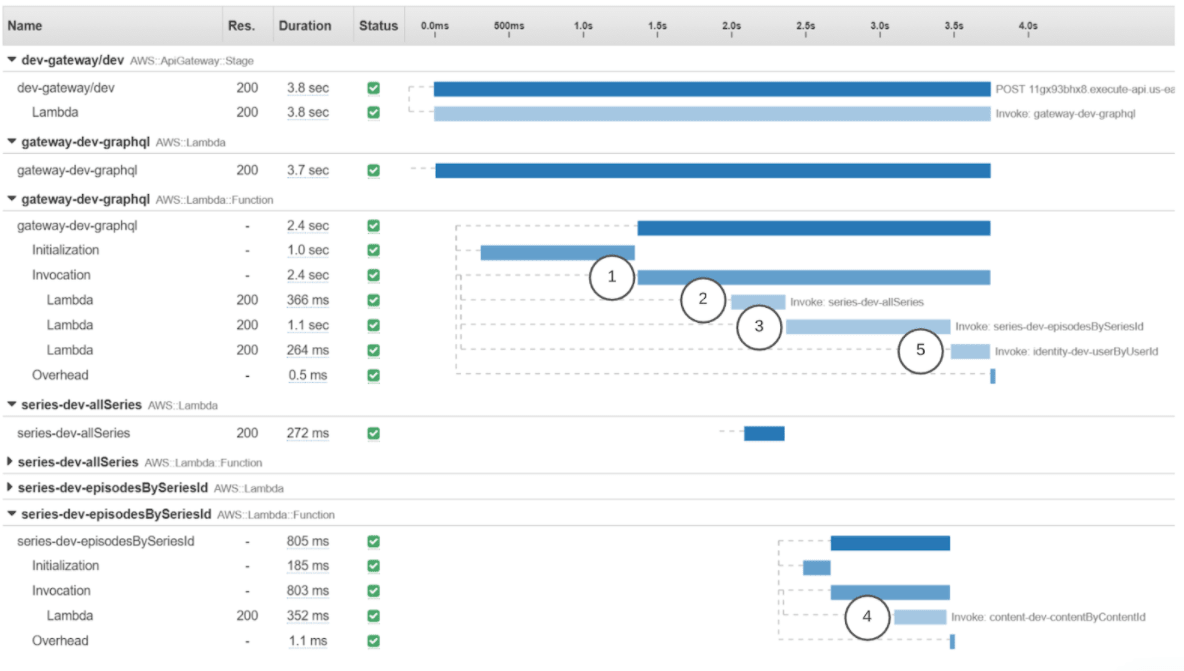Click the '805 ms' duration value
This screenshot has height=671, width=1184.
pyautogui.click(x=307, y=541)
